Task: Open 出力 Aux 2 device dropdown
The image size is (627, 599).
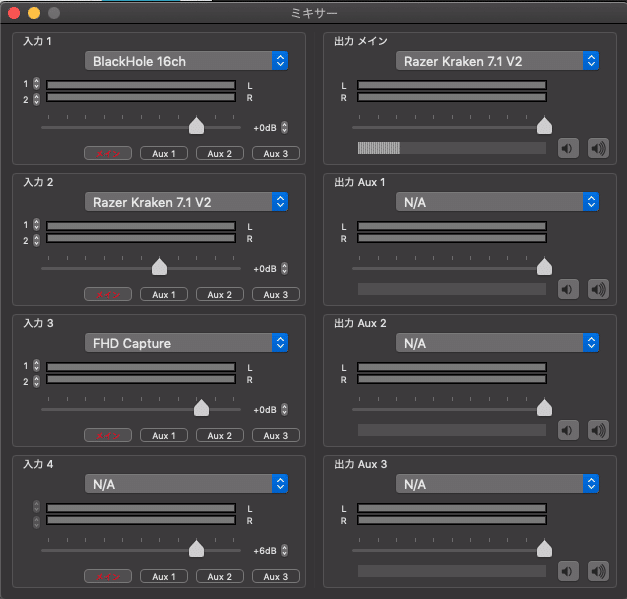Action: click(497, 343)
